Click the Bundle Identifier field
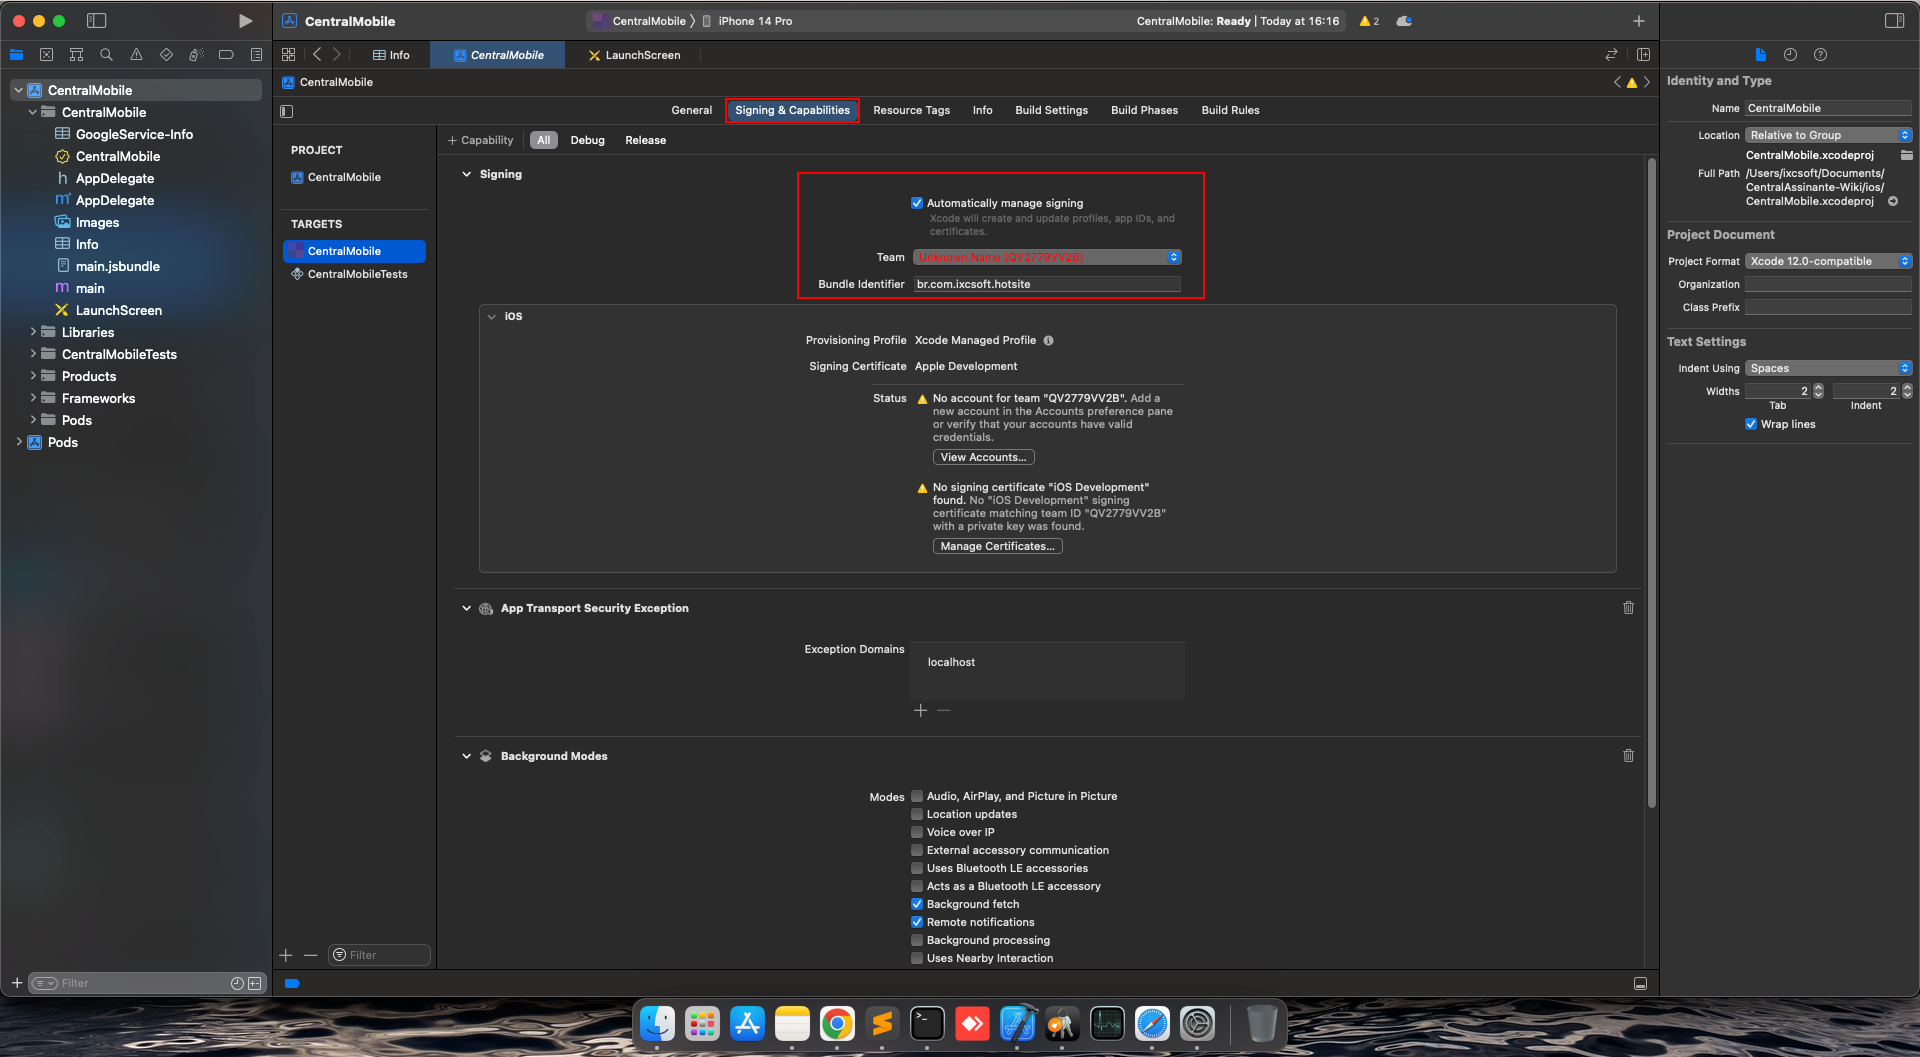Screen dimensions: 1920x1057 (1047, 284)
